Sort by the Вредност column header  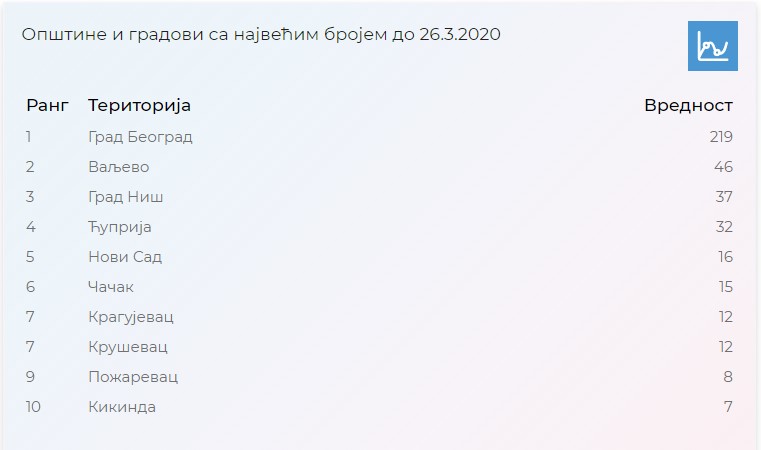point(688,105)
